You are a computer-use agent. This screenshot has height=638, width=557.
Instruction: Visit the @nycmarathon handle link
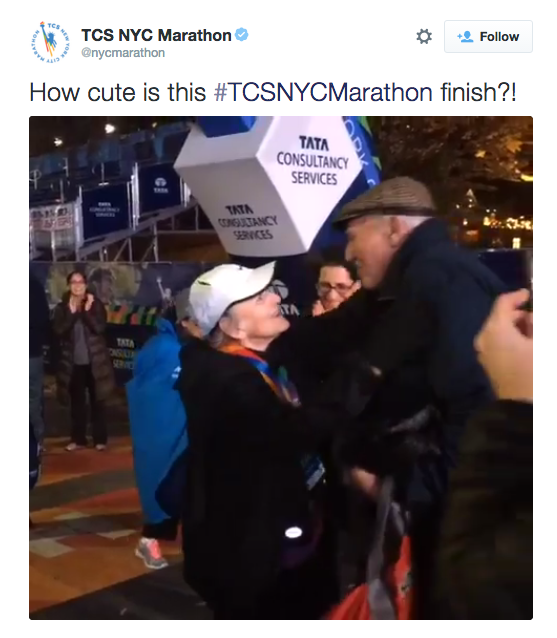pyautogui.click(x=123, y=53)
